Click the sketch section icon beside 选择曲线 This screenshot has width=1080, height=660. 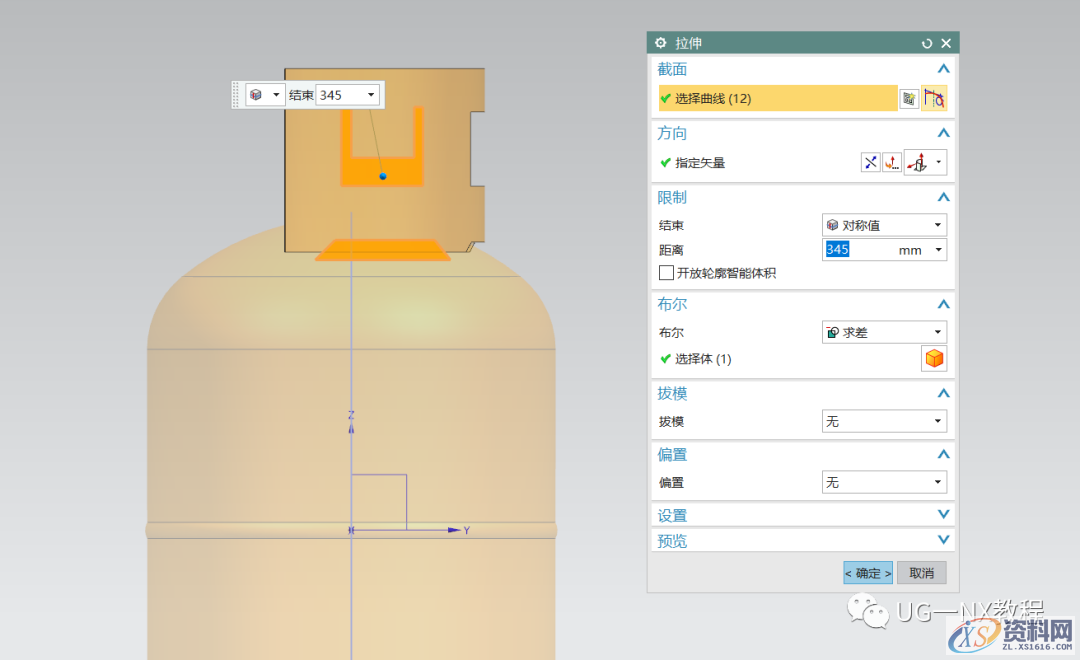click(x=909, y=98)
